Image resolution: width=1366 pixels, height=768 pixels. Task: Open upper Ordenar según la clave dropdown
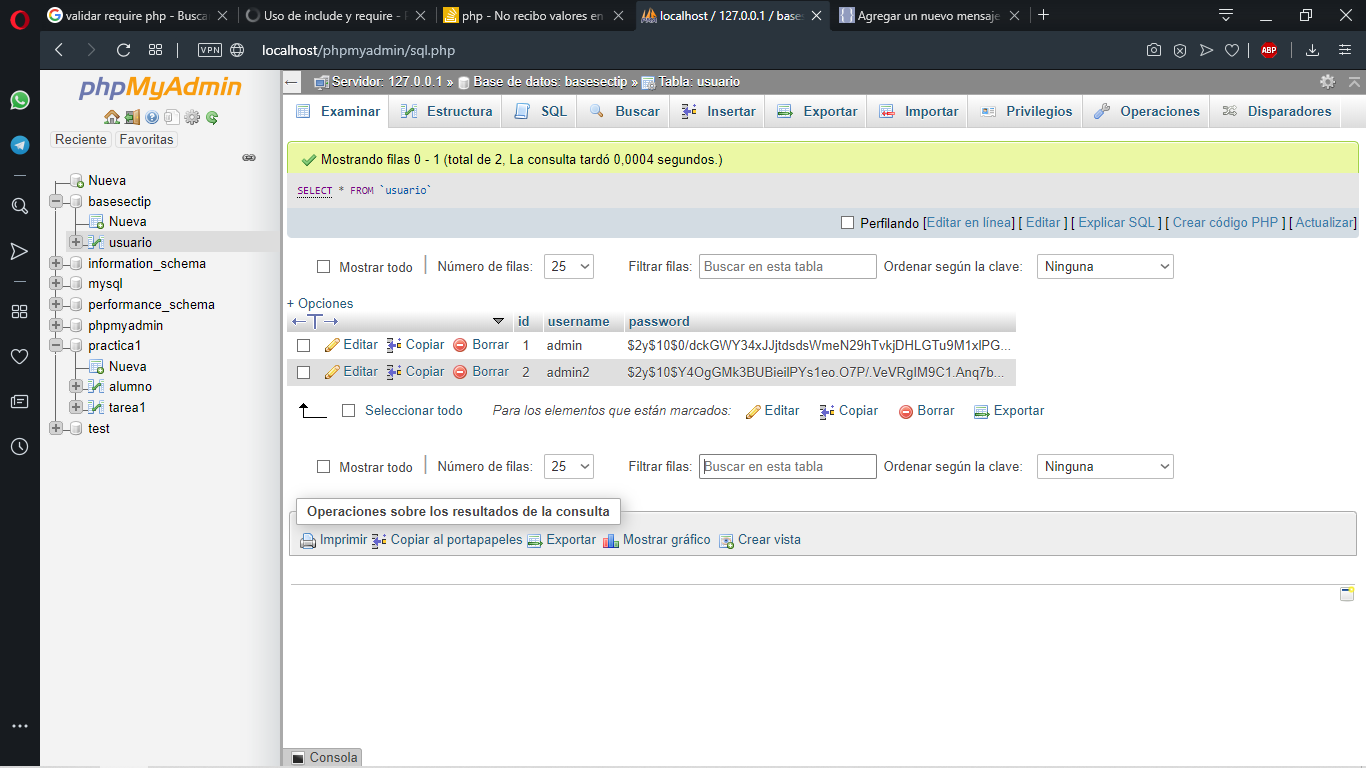tap(1106, 267)
